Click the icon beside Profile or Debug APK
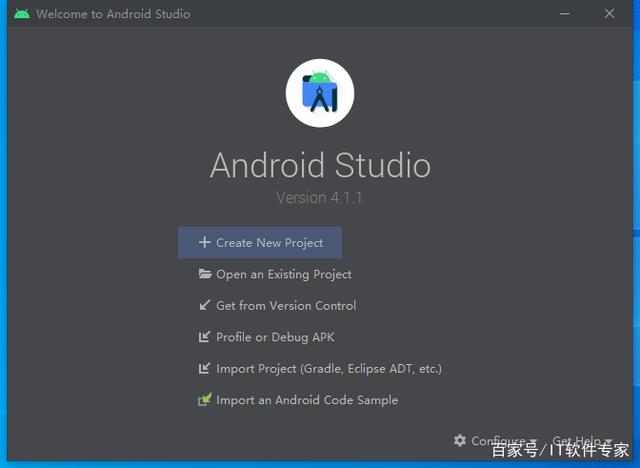Screen dimensions: 640x468 [204, 337]
